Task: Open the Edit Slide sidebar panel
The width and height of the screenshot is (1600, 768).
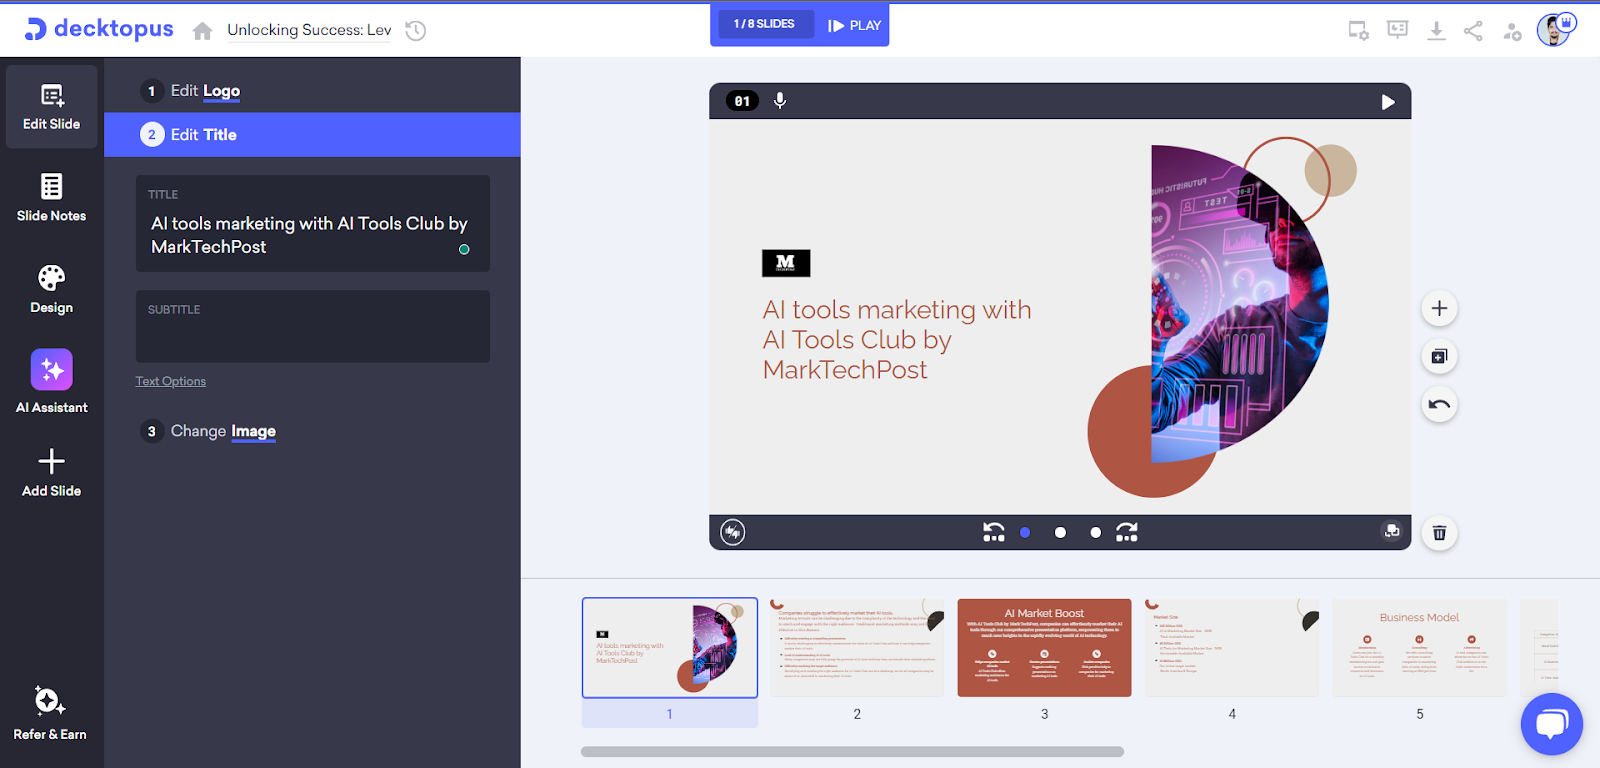Action: pyautogui.click(x=52, y=107)
